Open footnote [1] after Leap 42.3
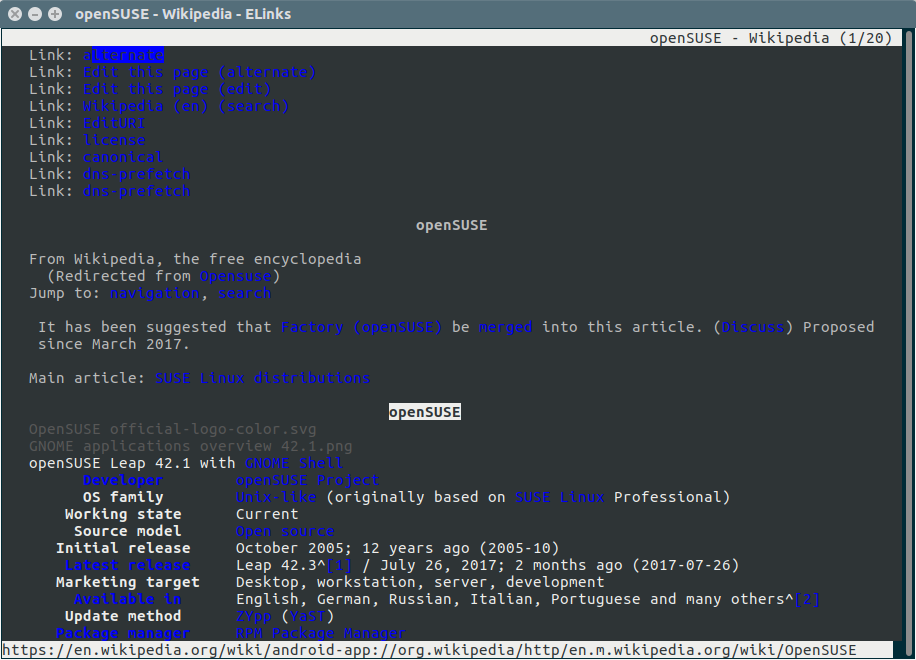The width and height of the screenshot is (916, 660). 339,565
